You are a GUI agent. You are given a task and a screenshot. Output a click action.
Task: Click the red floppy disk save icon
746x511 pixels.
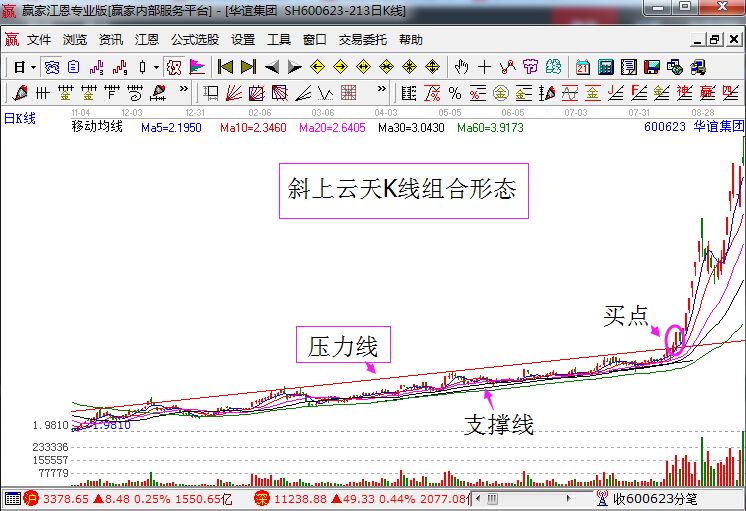tap(651, 67)
